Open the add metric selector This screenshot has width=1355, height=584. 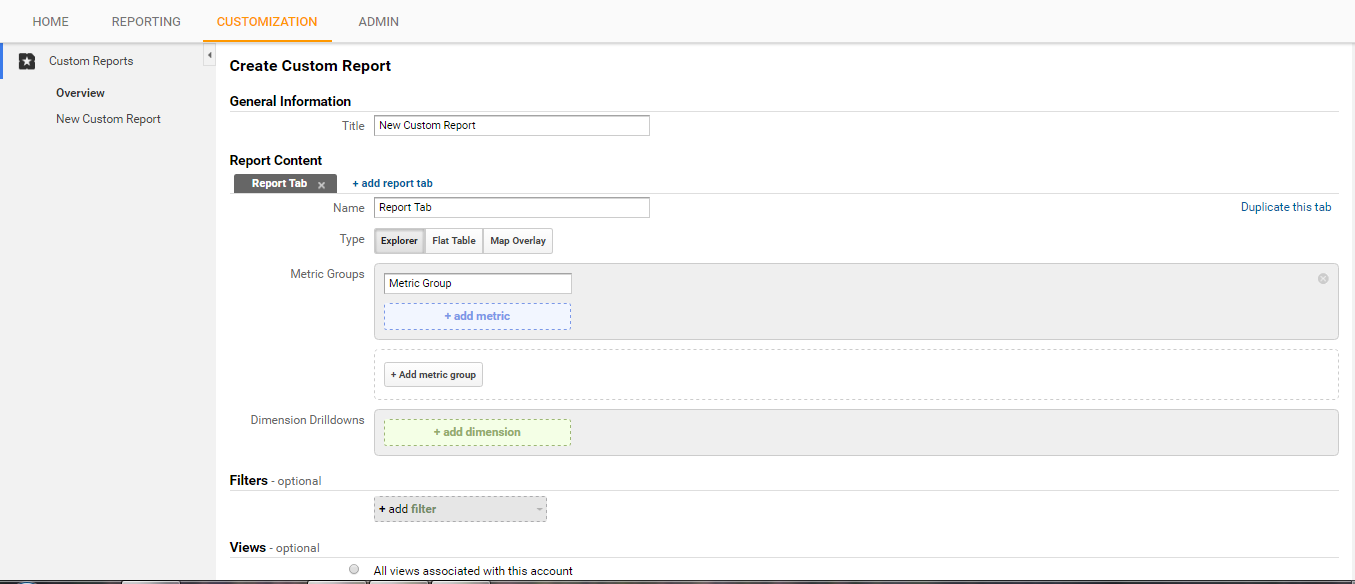[x=477, y=316]
